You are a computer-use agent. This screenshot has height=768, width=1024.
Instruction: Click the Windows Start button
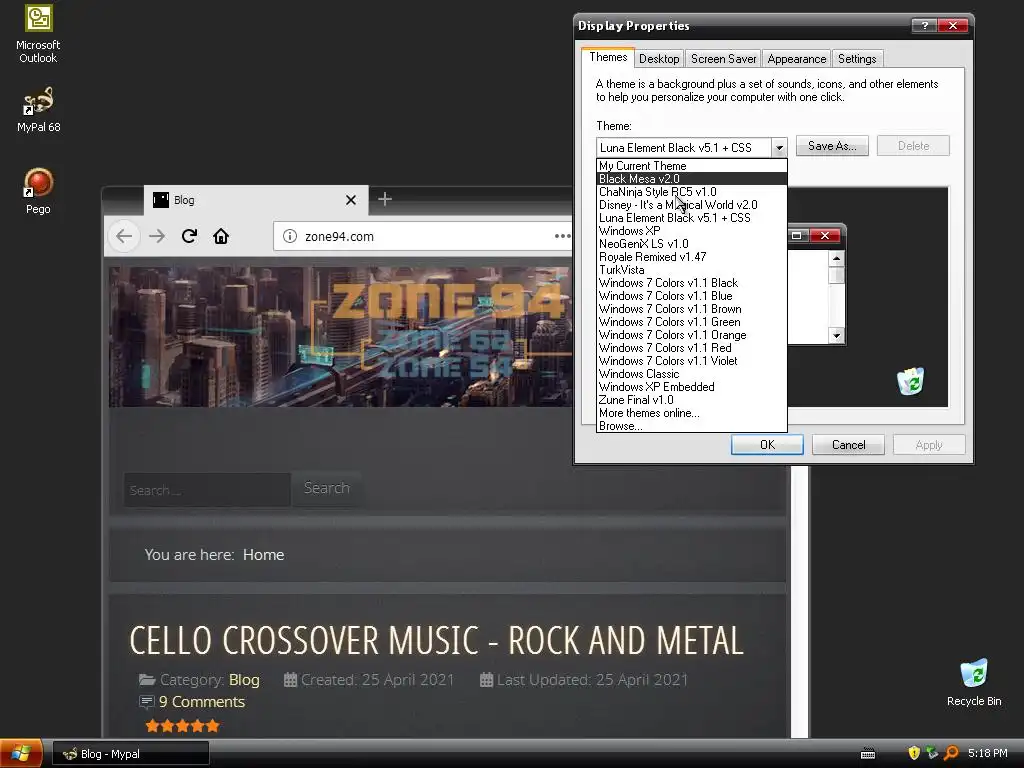click(21, 754)
